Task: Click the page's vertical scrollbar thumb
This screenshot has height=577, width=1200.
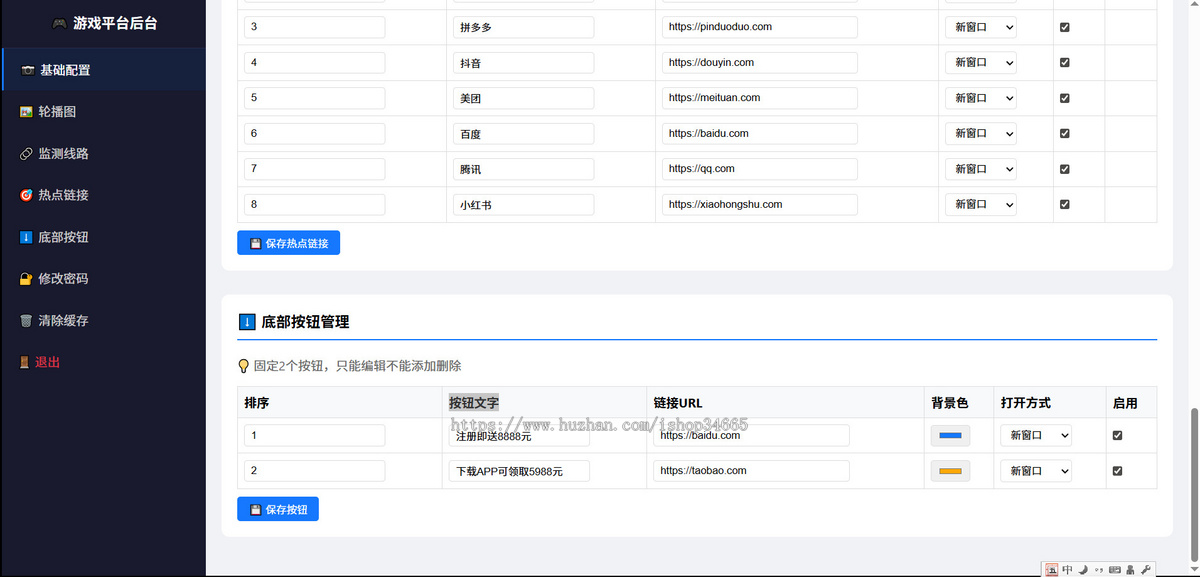Action: [1194, 484]
